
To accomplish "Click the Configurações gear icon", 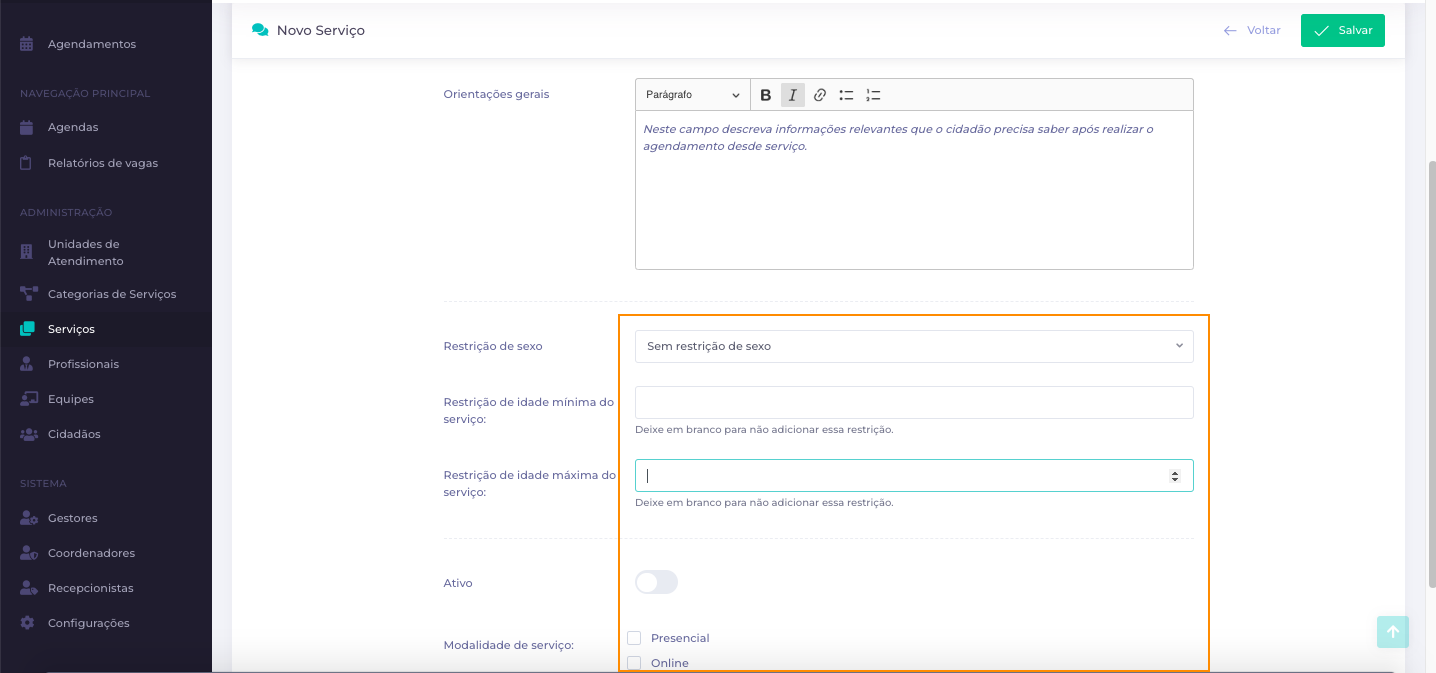I will (27, 623).
